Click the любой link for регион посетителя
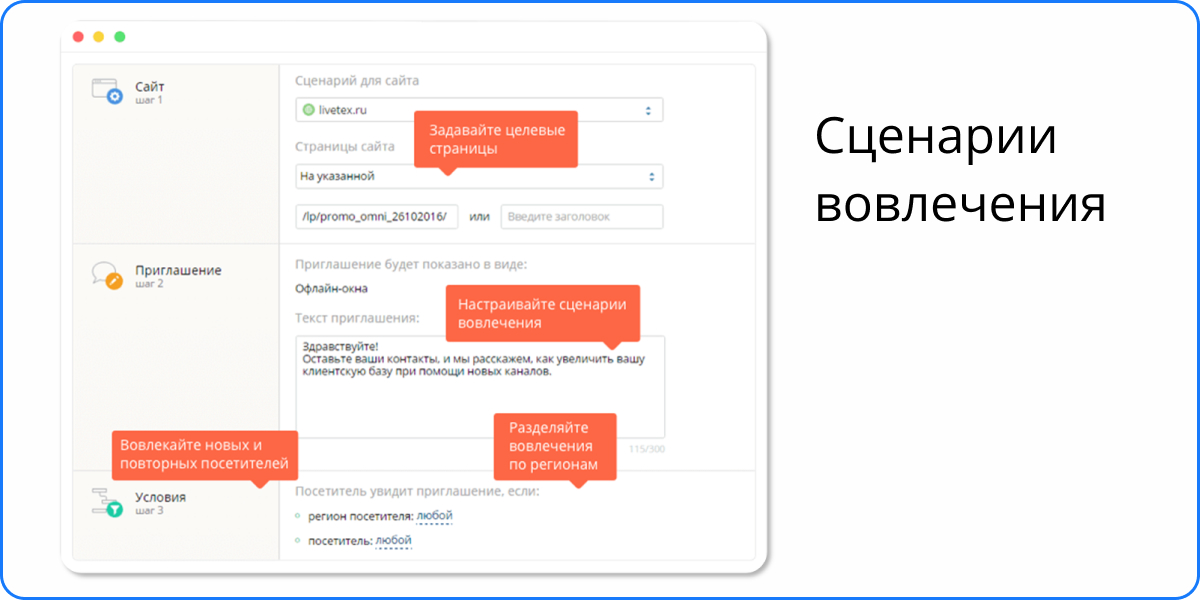The width and height of the screenshot is (1200, 600). coord(434,516)
